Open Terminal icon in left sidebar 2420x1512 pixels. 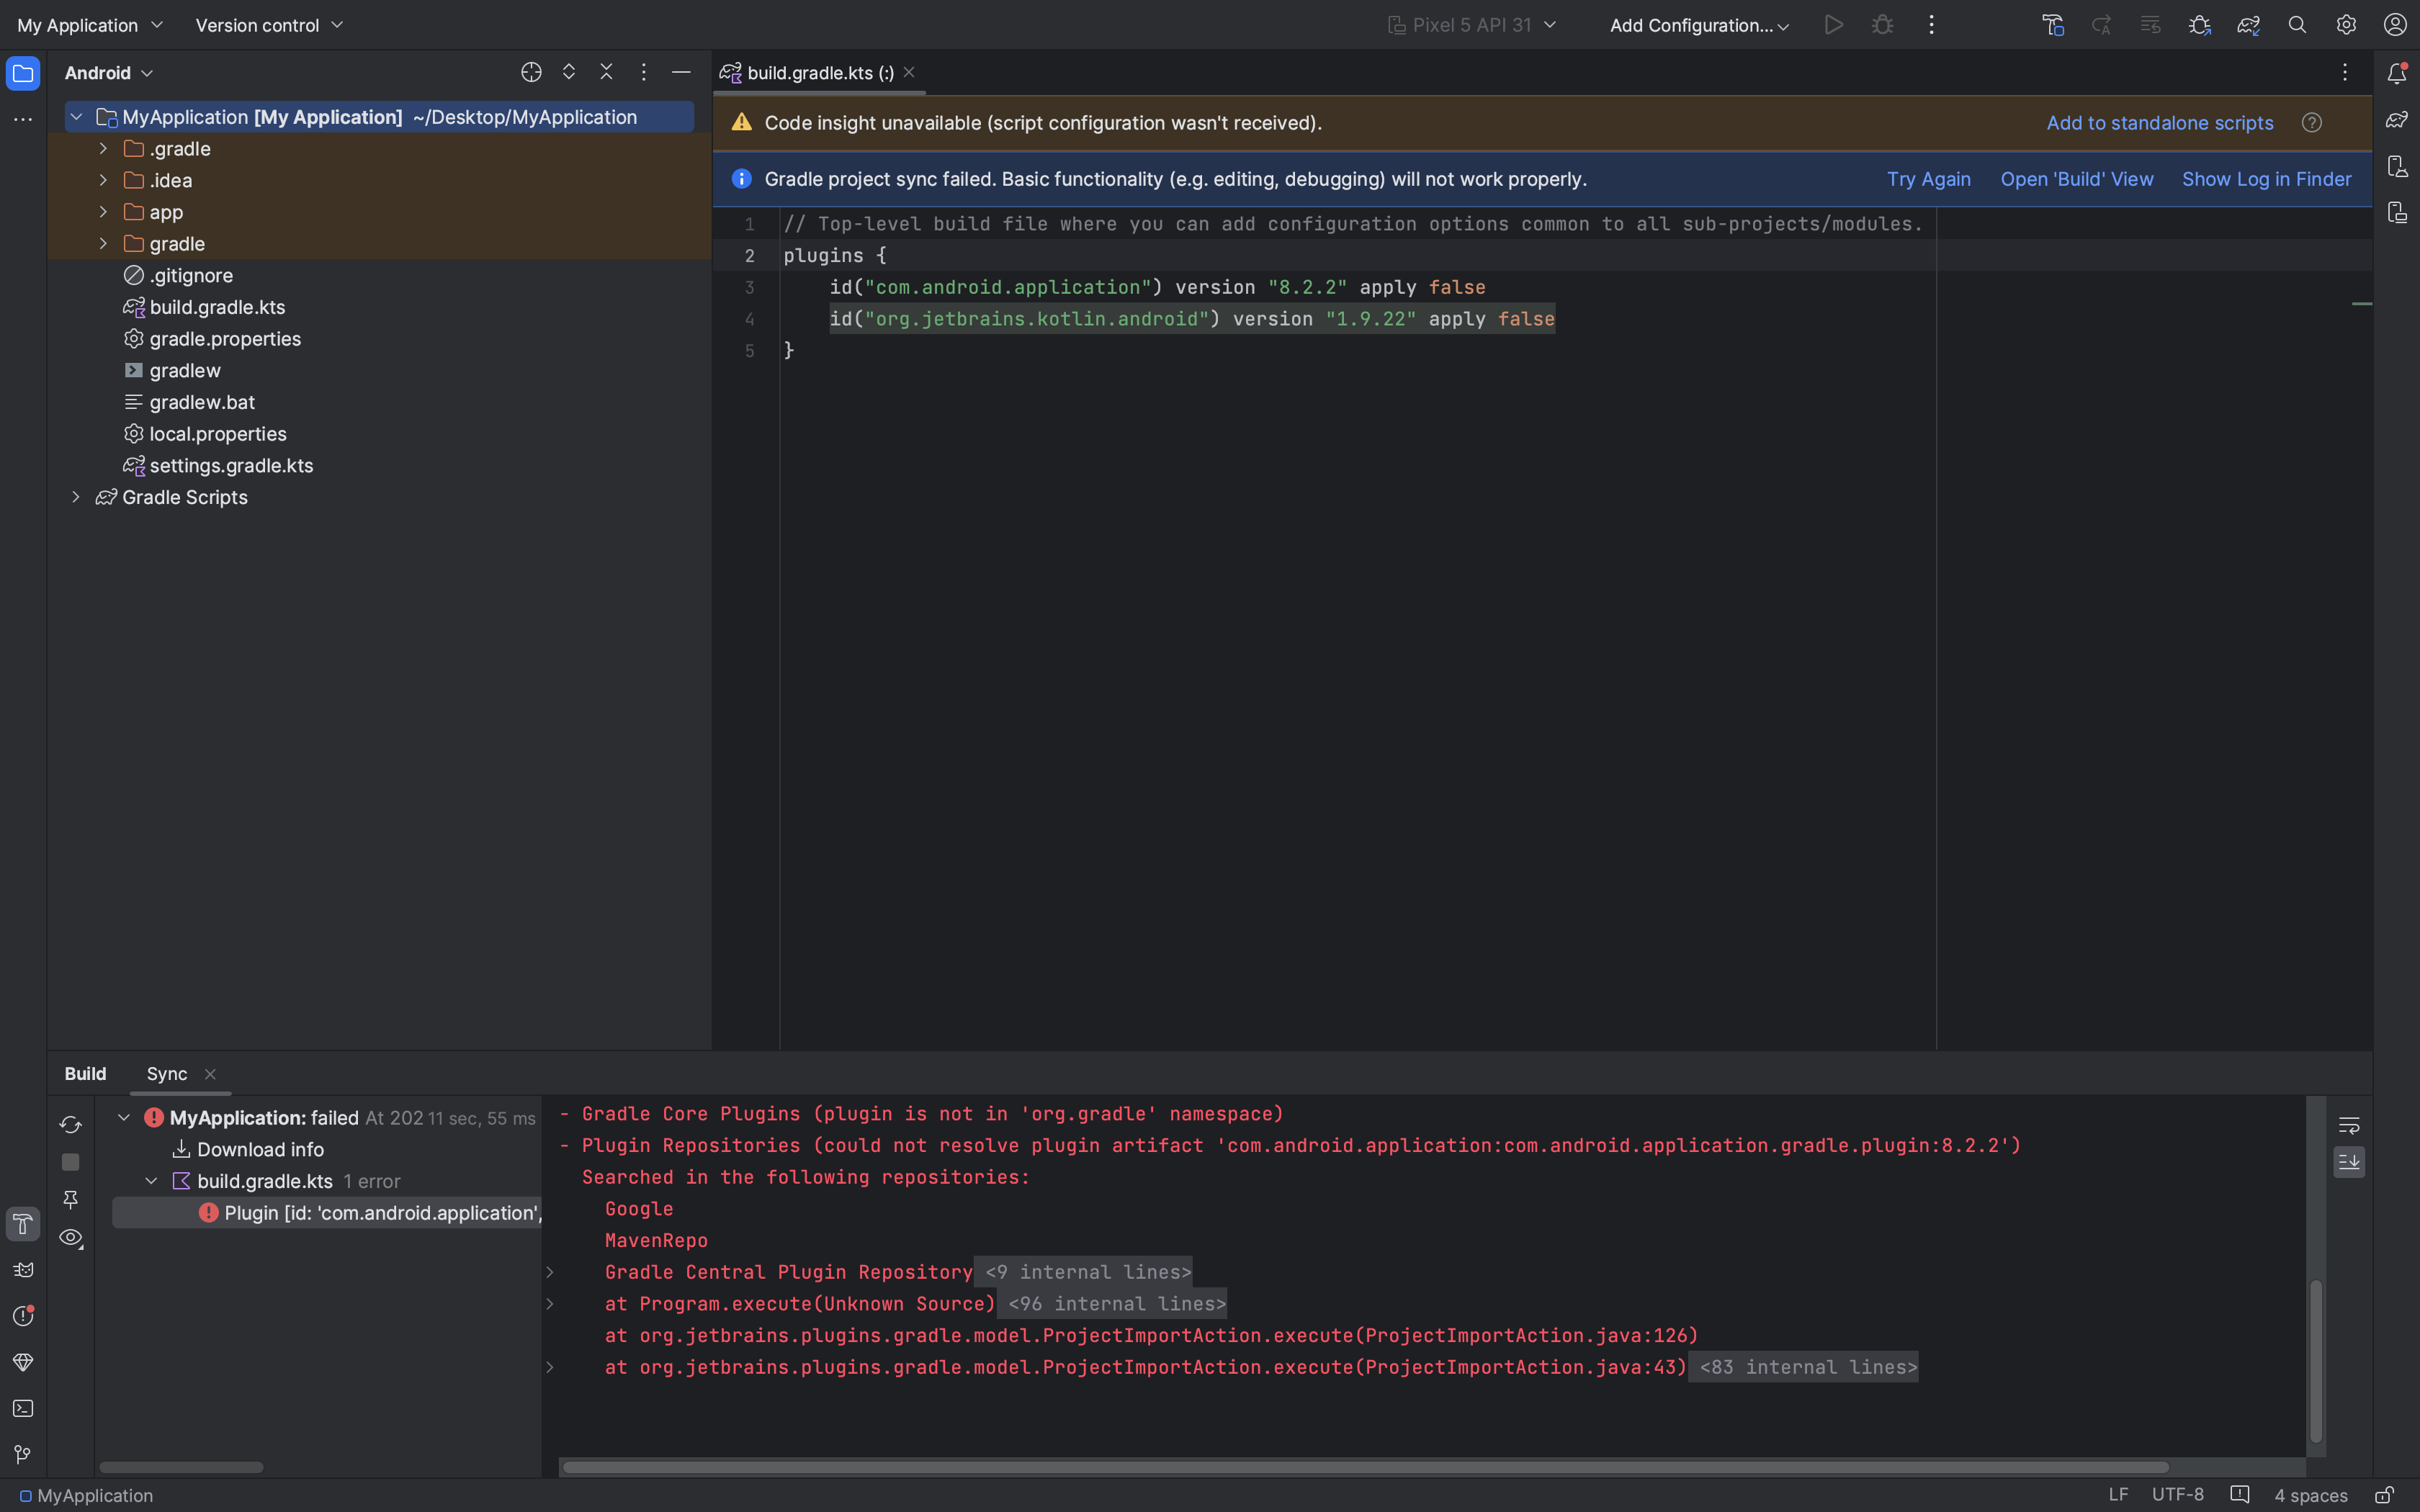[x=23, y=1408]
